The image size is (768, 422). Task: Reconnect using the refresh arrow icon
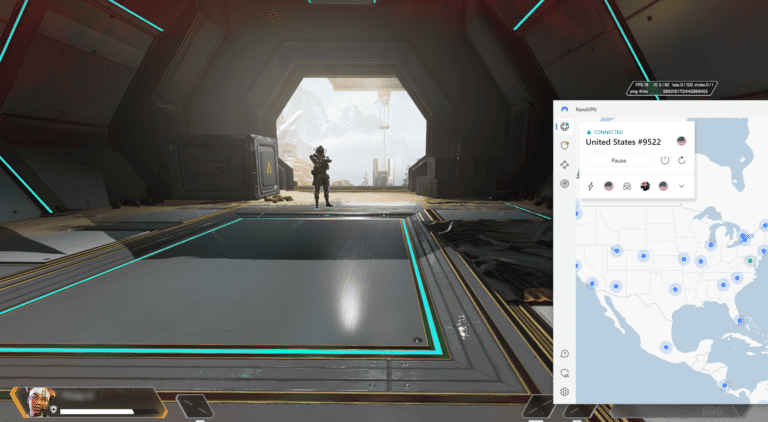coord(681,160)
